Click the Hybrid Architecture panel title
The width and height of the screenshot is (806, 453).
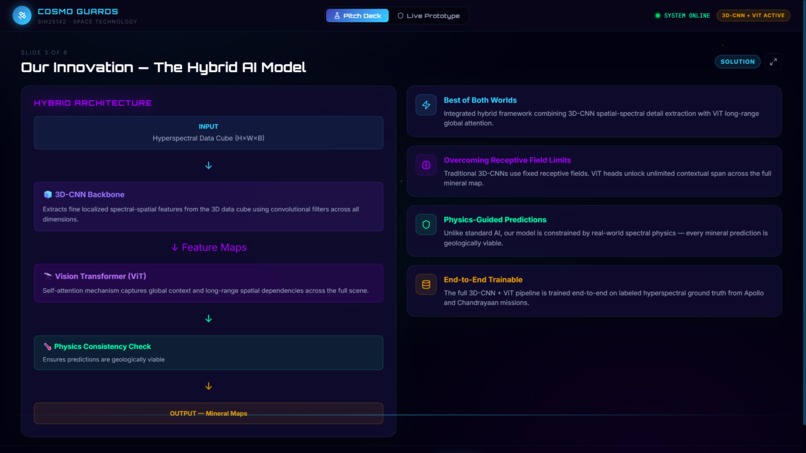click(x=93, y=103)
